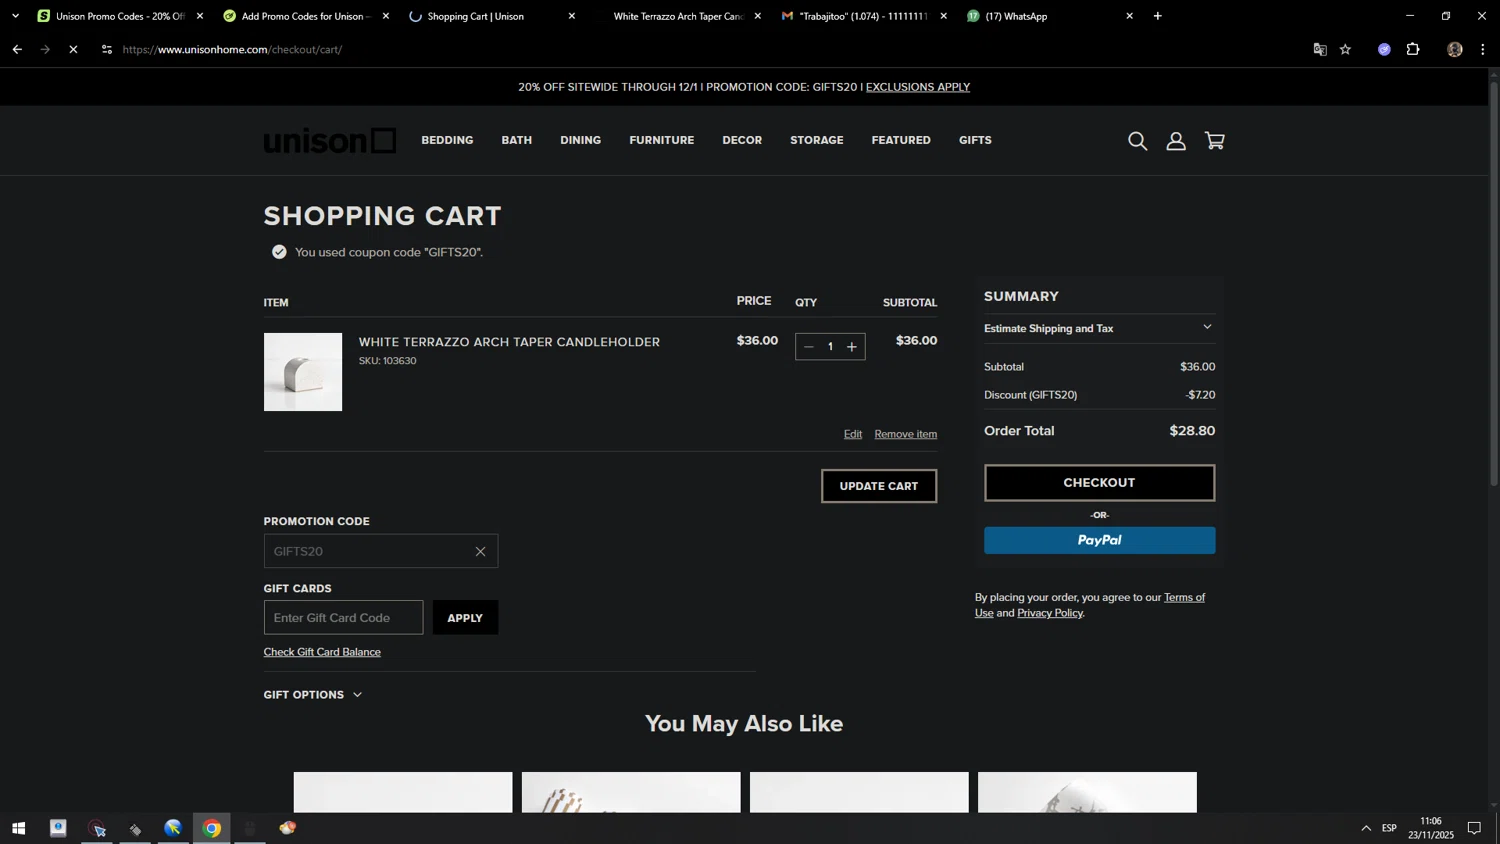
Task: Open the Bedding menu
Action: pyautogui.click(x=447, y=140)
